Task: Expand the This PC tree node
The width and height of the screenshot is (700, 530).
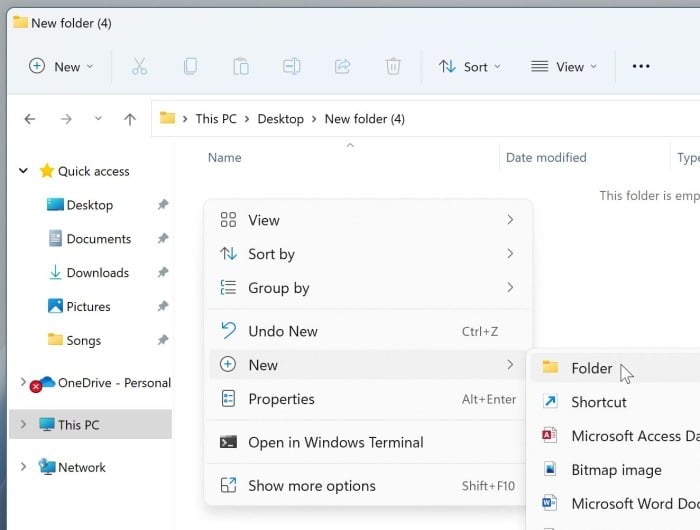Action: click(23, 424)
